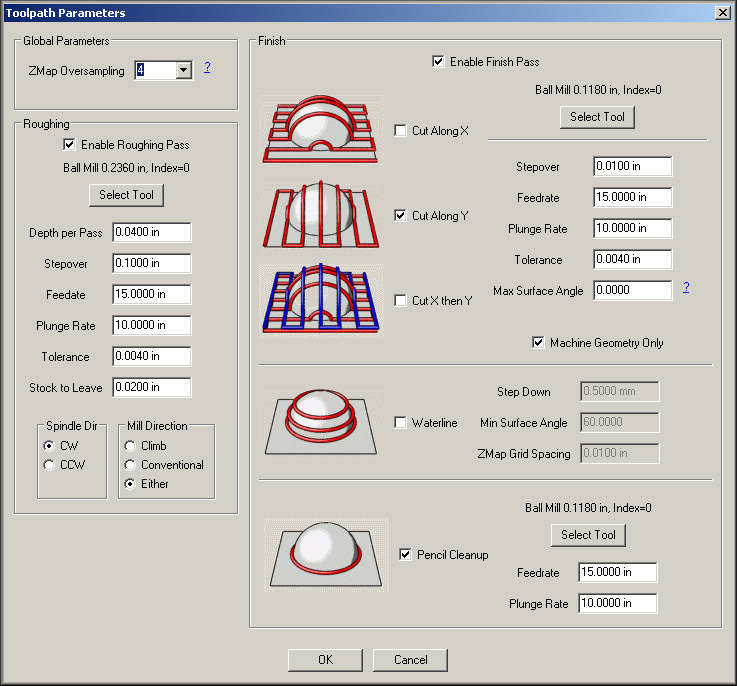Image resolution: width=737 pixels, height=686 pixels.
Task: Click the Cut Along X toolpath illustration
Action: click(322, 130)
